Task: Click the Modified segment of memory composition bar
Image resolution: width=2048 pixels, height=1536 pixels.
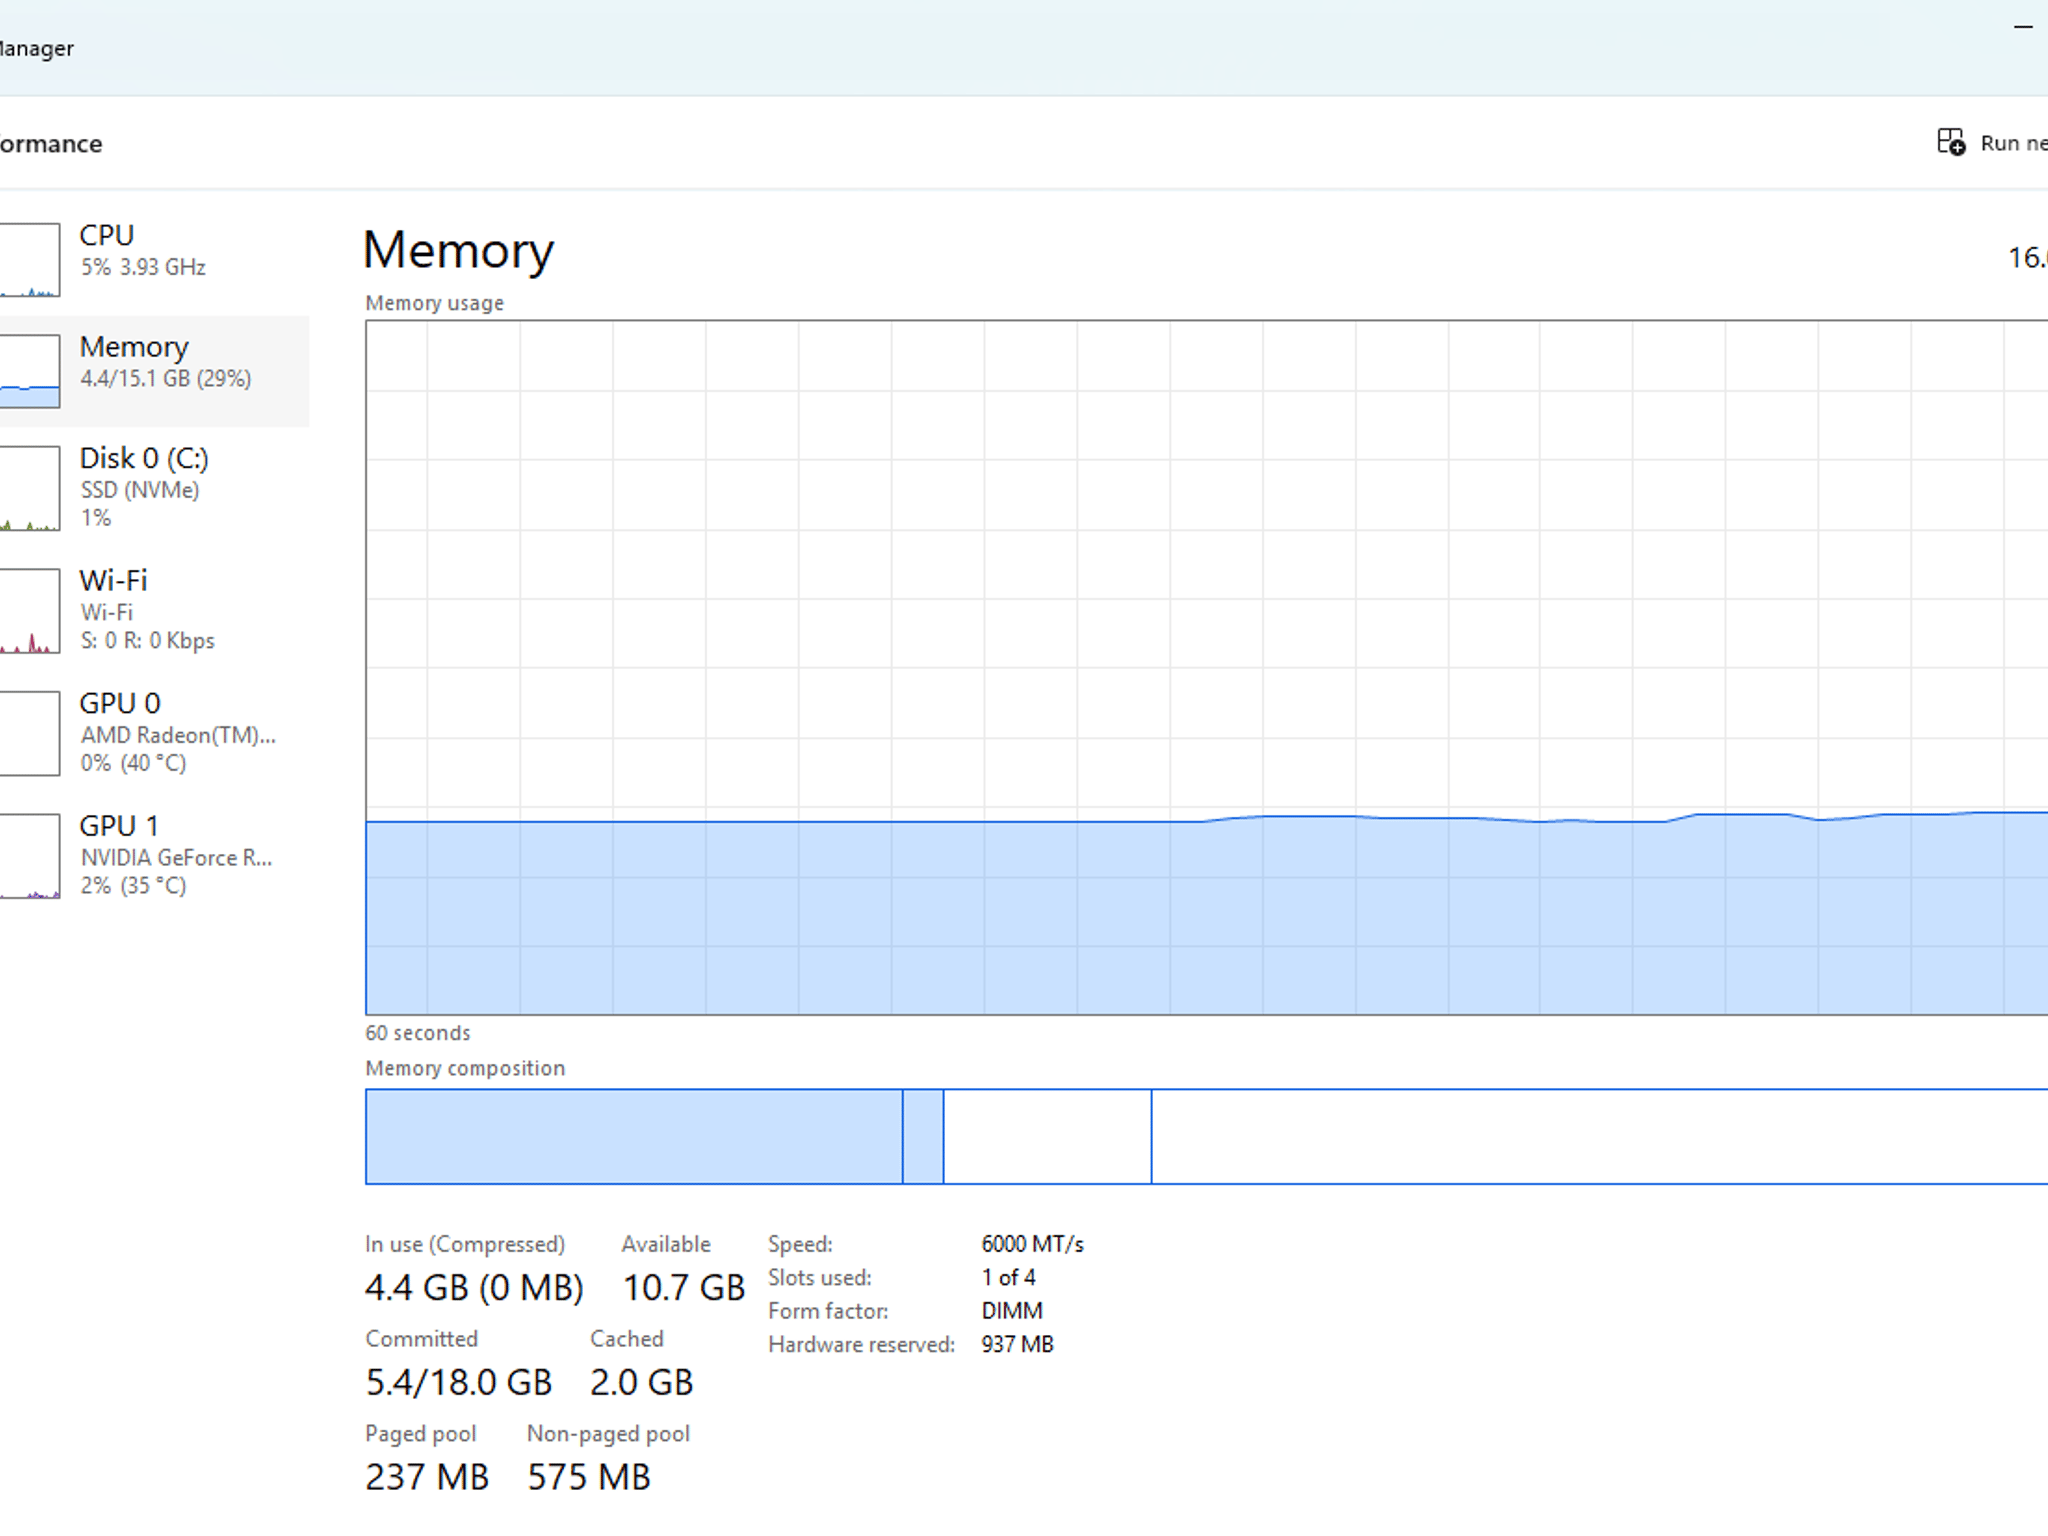Action: click(x=923, y=1137)
